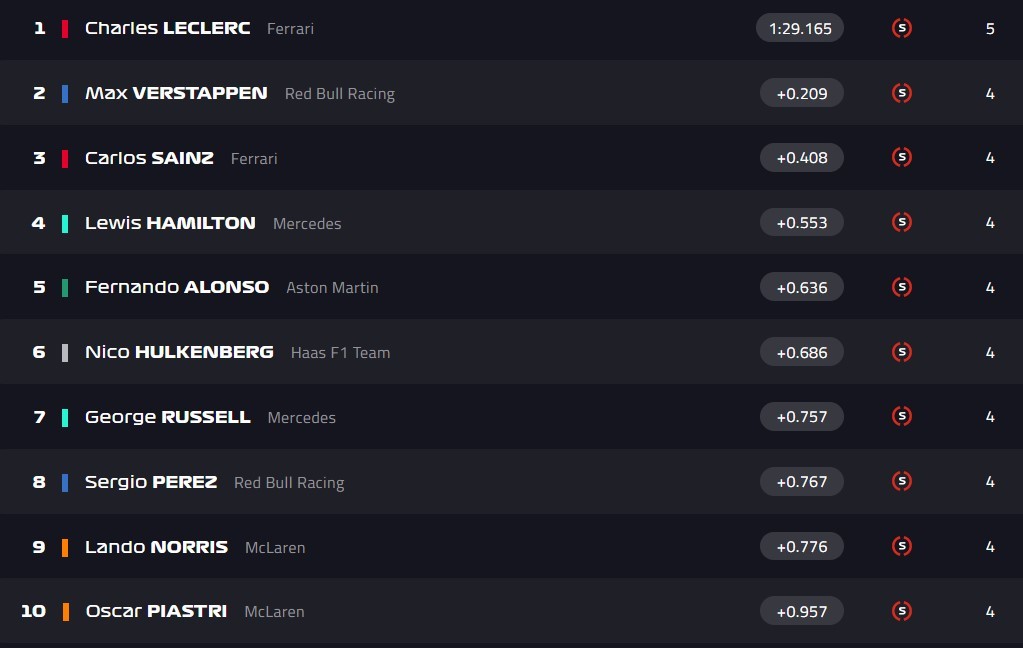
Task: Click Verstappen's +0.209 gap badge
Action: pyautogui.click(x=801, y=93)
